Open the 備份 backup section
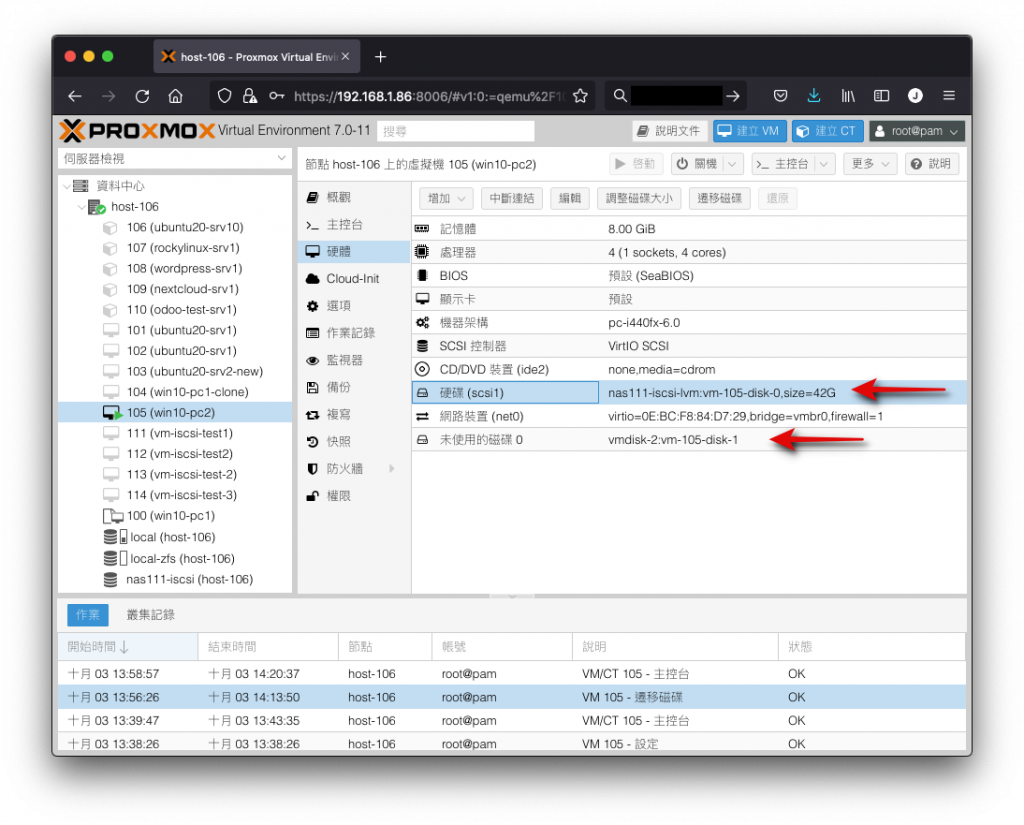Screen dimensions: 1024x825 point(353,387)
